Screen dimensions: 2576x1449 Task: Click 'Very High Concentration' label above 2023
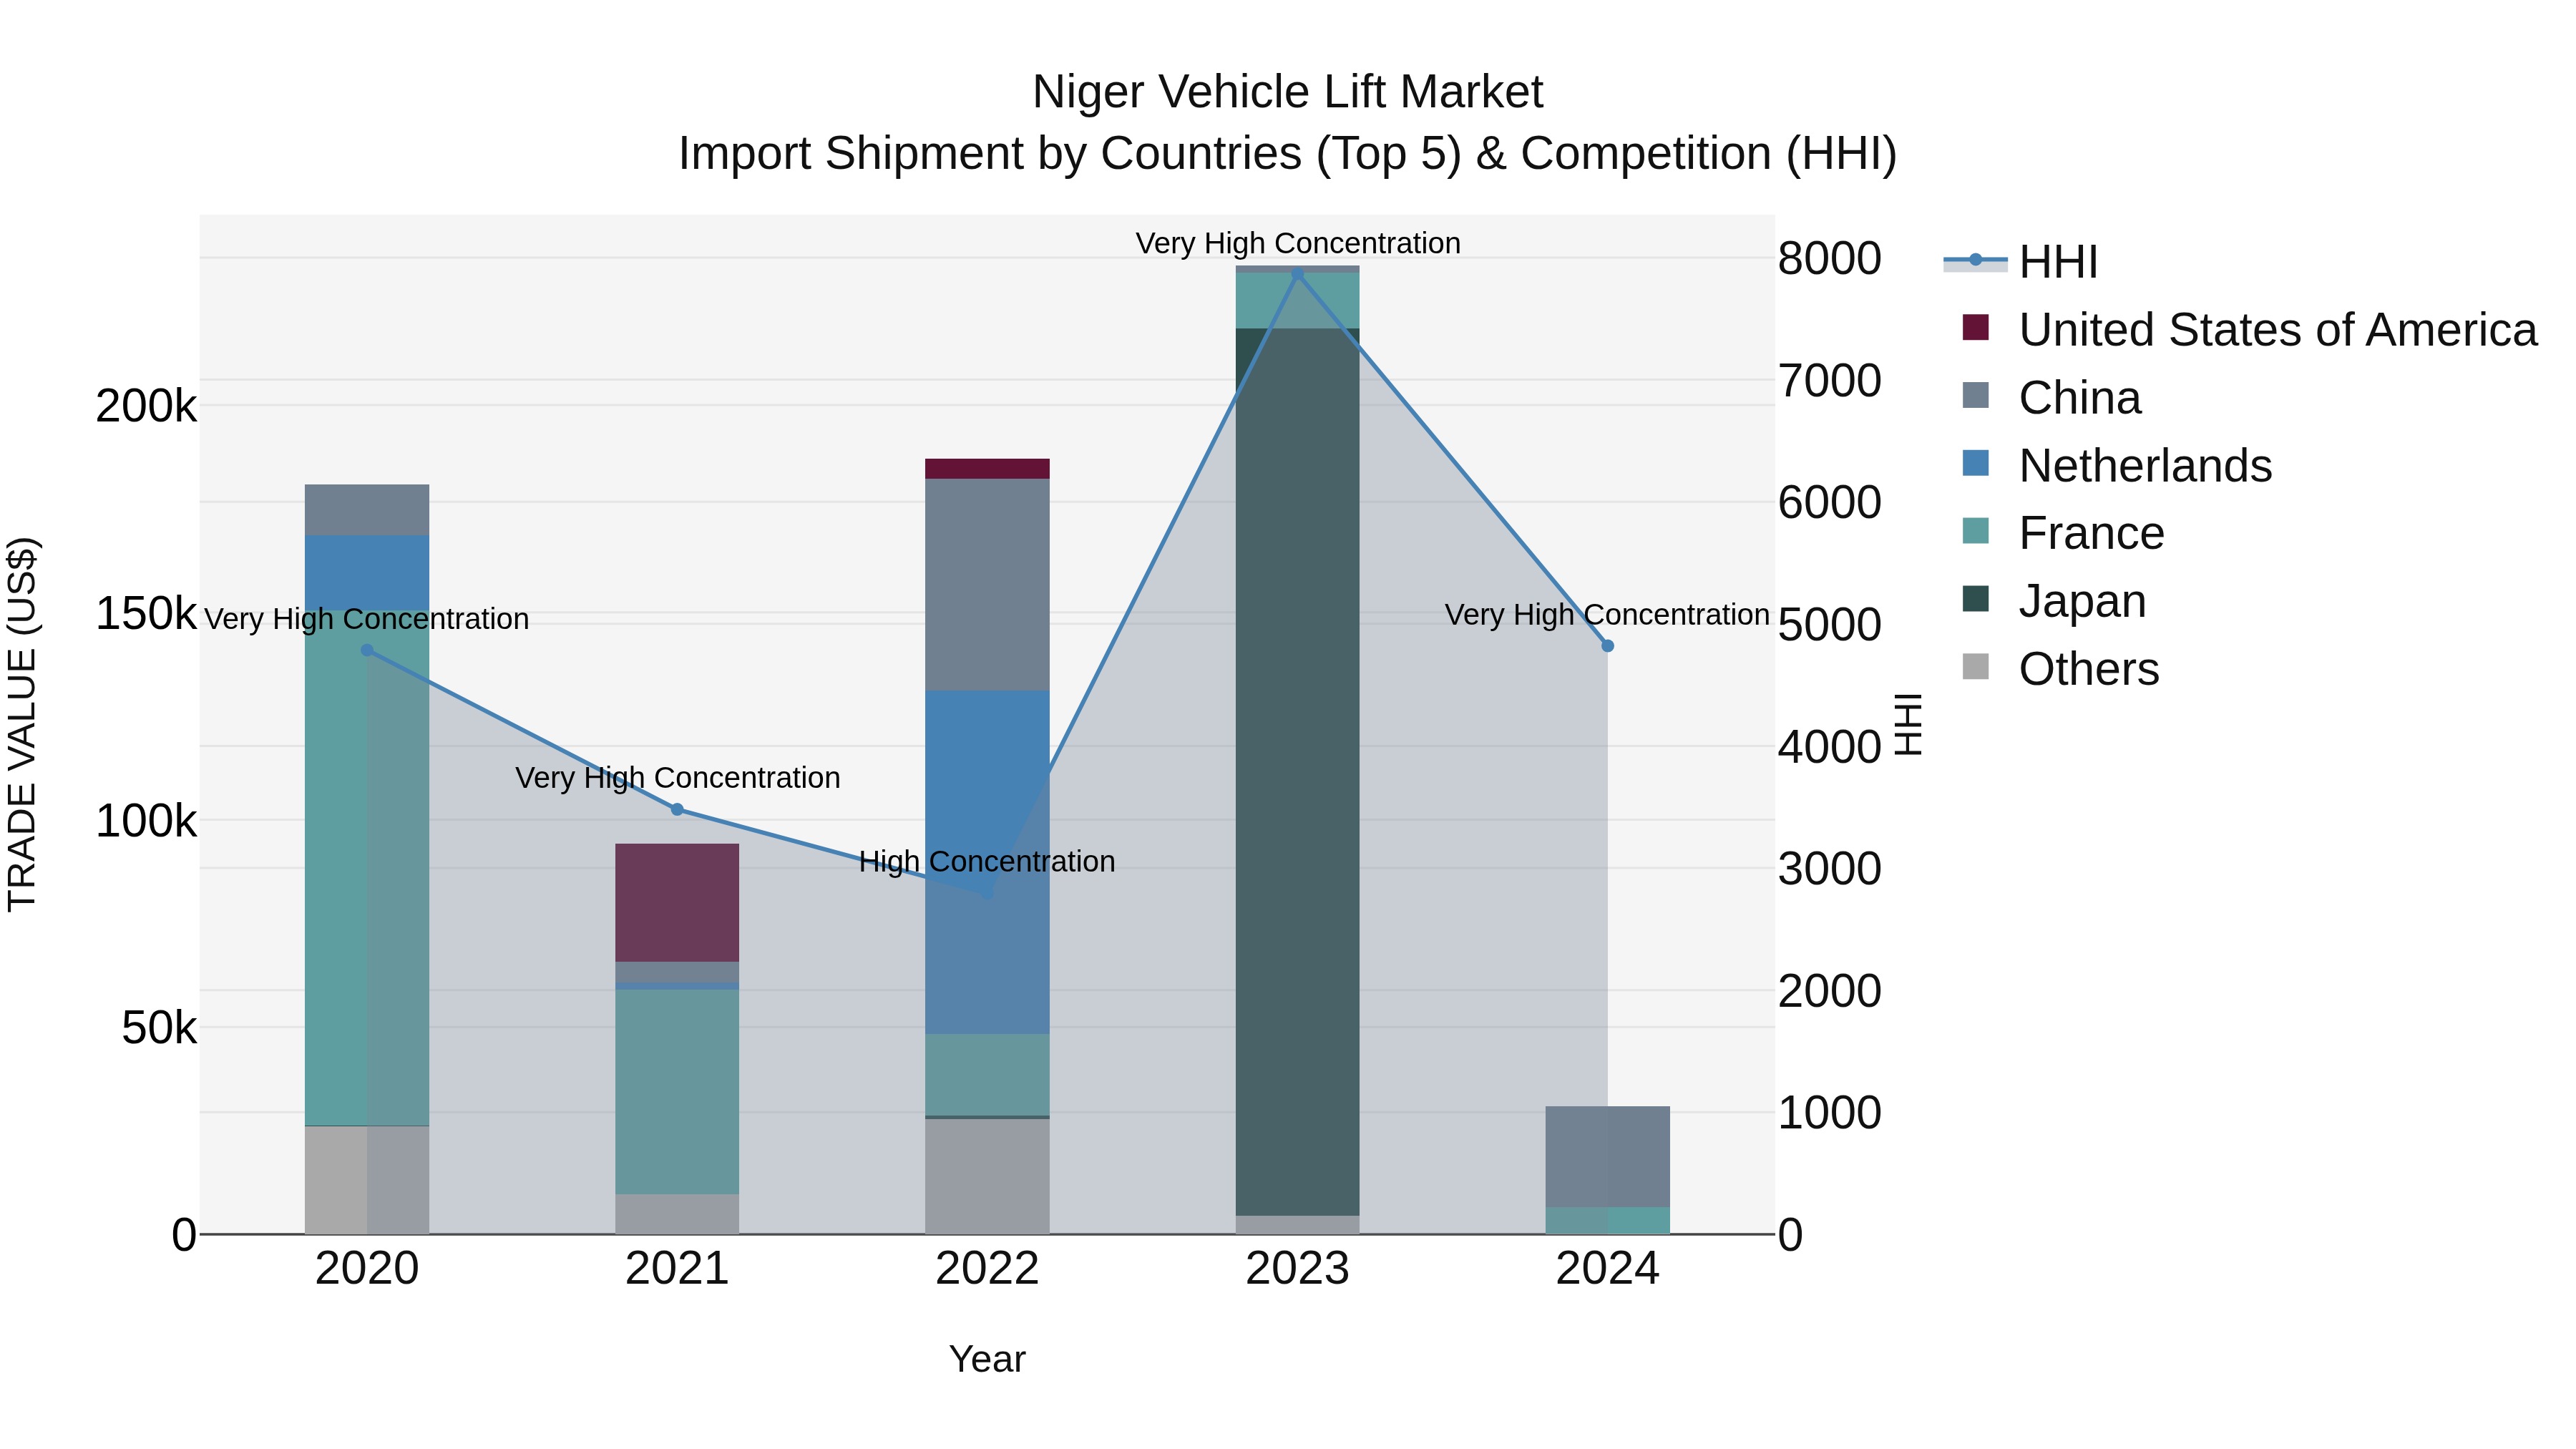[1298, 243]
